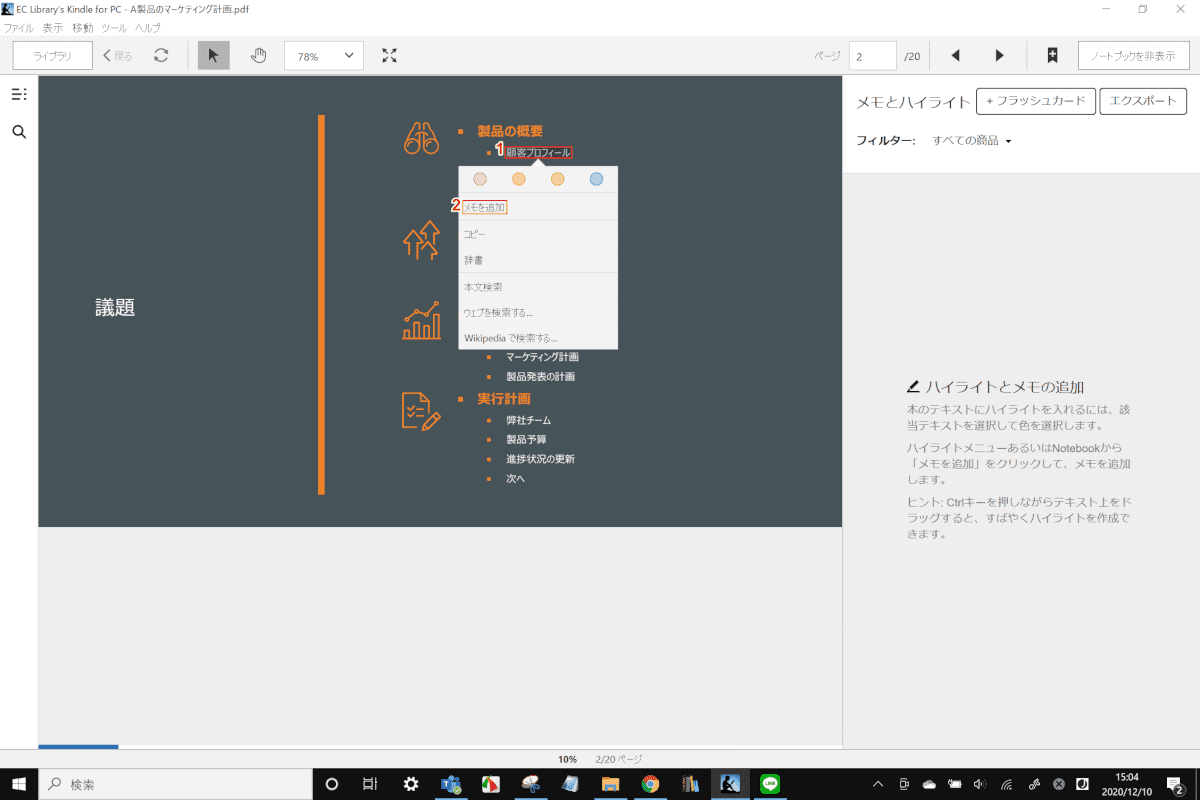Click ノートブックを非表示 button
Viewport: 1200px width, 800px height.
[x=1133, y=56]
